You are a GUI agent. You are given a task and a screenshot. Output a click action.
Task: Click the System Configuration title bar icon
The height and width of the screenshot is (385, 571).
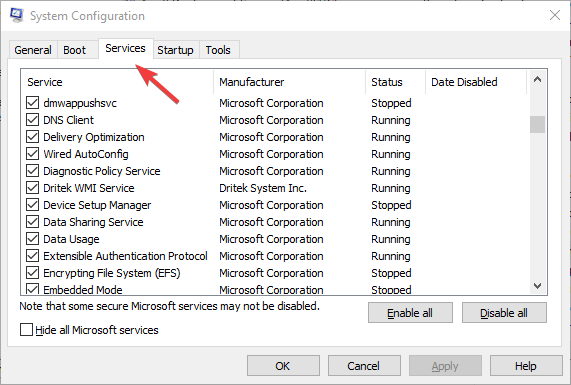(16, 16)
